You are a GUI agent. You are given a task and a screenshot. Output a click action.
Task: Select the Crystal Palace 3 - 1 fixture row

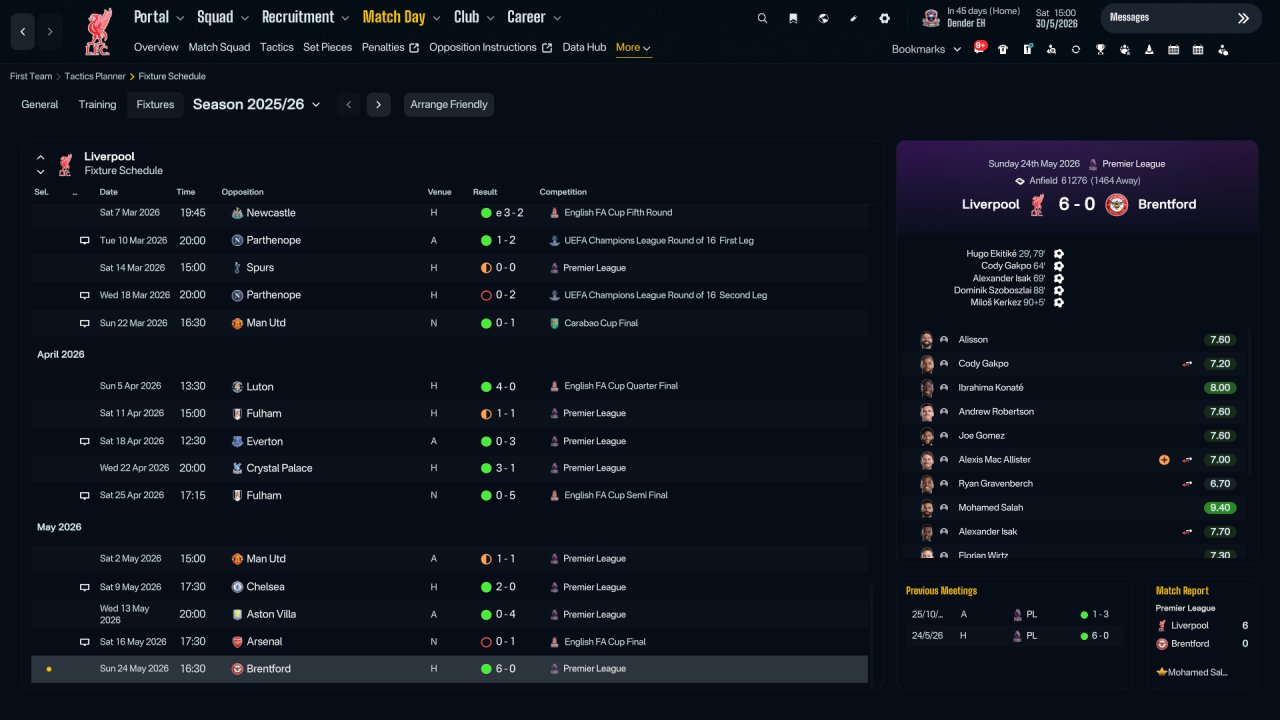pos(450,468)
